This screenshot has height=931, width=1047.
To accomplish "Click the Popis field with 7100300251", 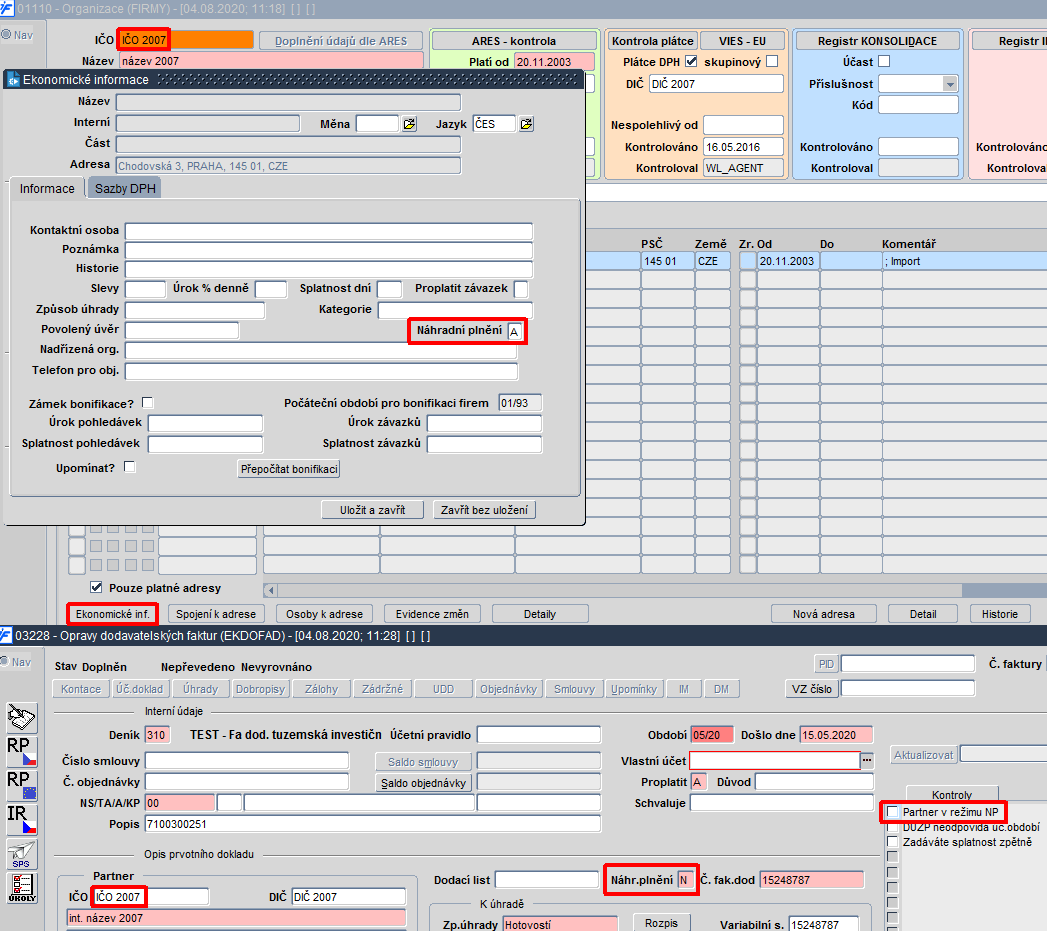I will [373, 824].
